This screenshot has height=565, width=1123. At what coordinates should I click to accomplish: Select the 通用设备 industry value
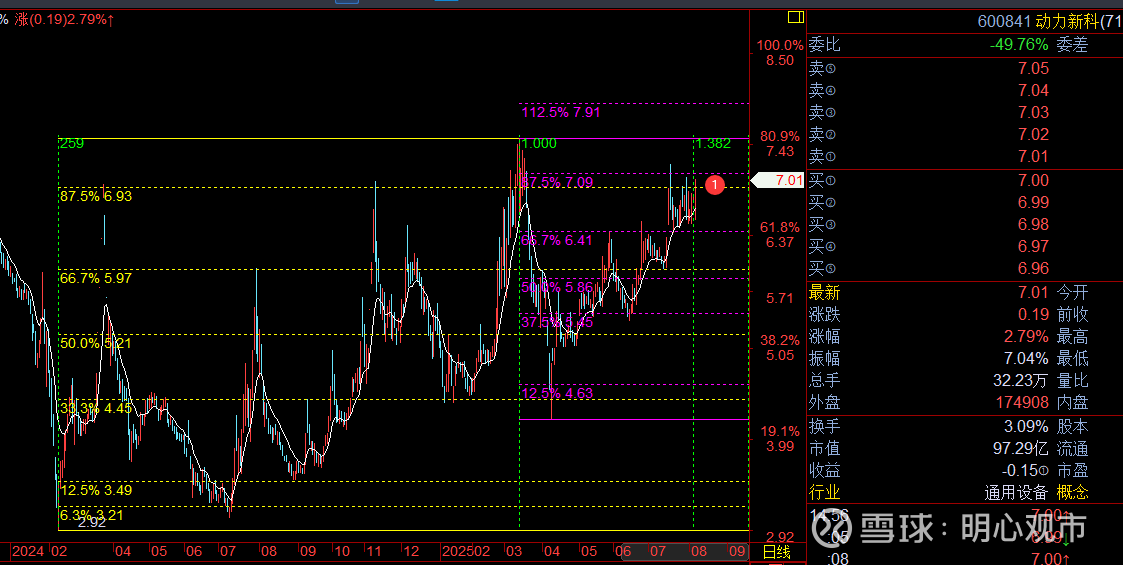(x=1016, y=493)
